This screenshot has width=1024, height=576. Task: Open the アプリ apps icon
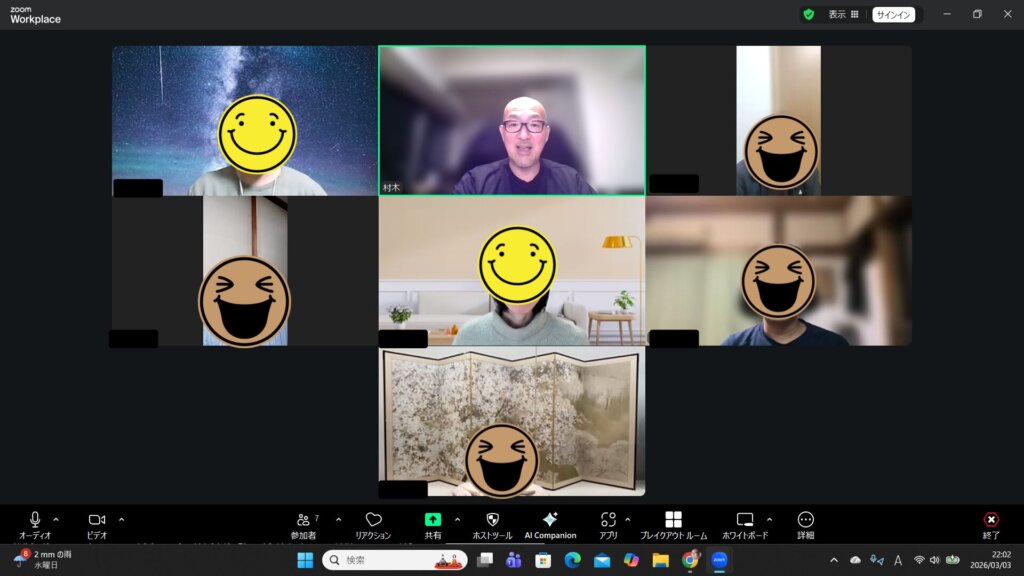(x=608, y=520)
